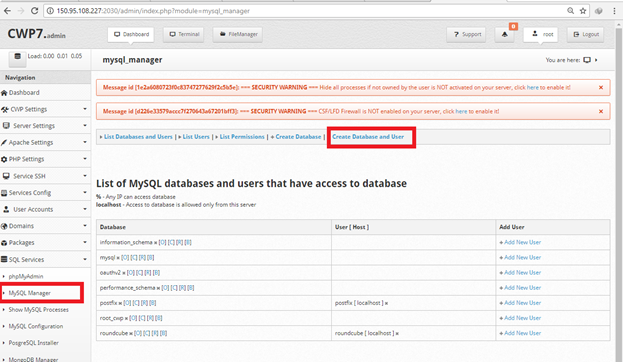This screenshot has width=623, height=362.
Task: Expand User Accounts menu
Action: 45,209
